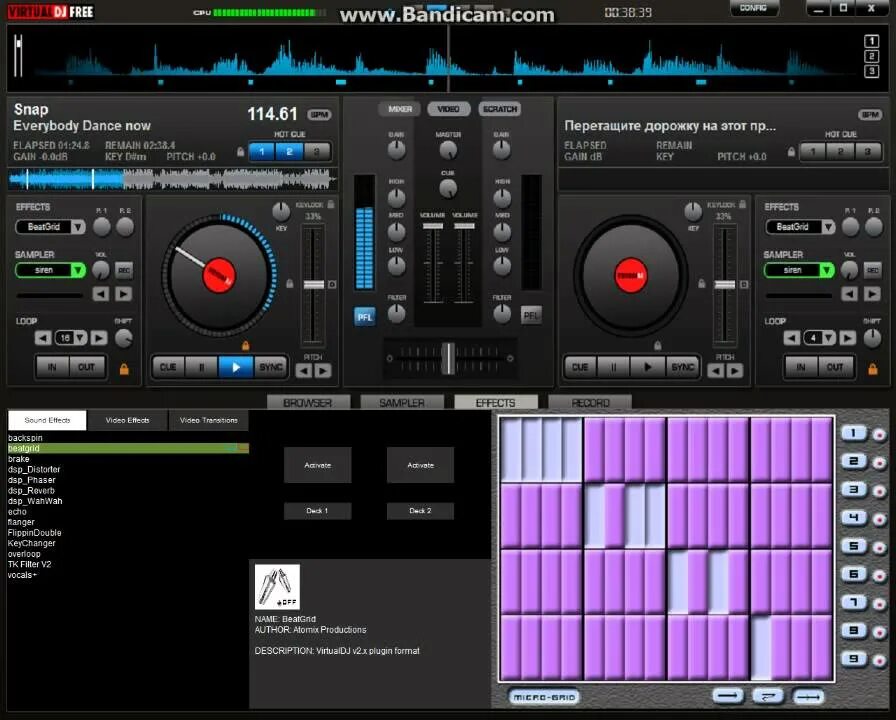Screen dimensions: 896x720
Task: Click CUE on right deck
Action: pyautogui.click(x=580, y=367)
